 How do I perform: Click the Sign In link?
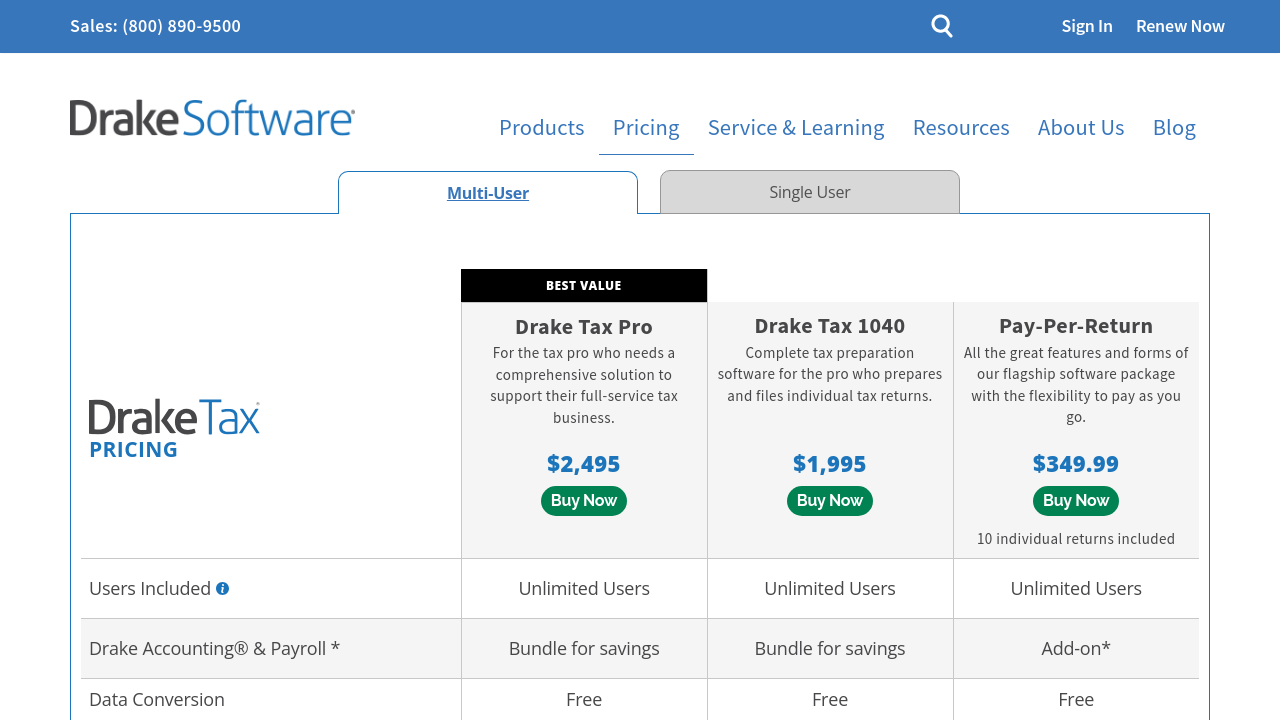click(x=1087, y=26)
